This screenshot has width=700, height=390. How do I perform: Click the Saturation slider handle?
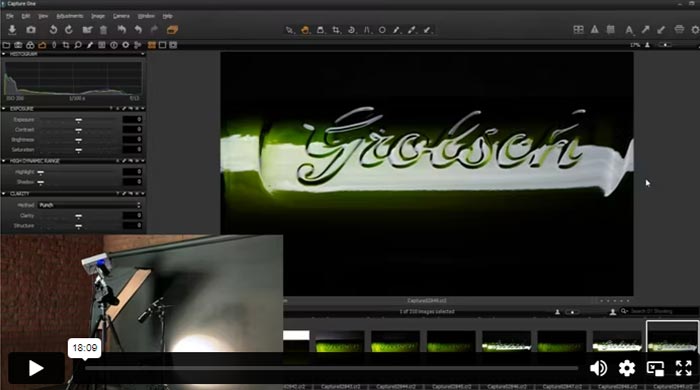(79, 150)
